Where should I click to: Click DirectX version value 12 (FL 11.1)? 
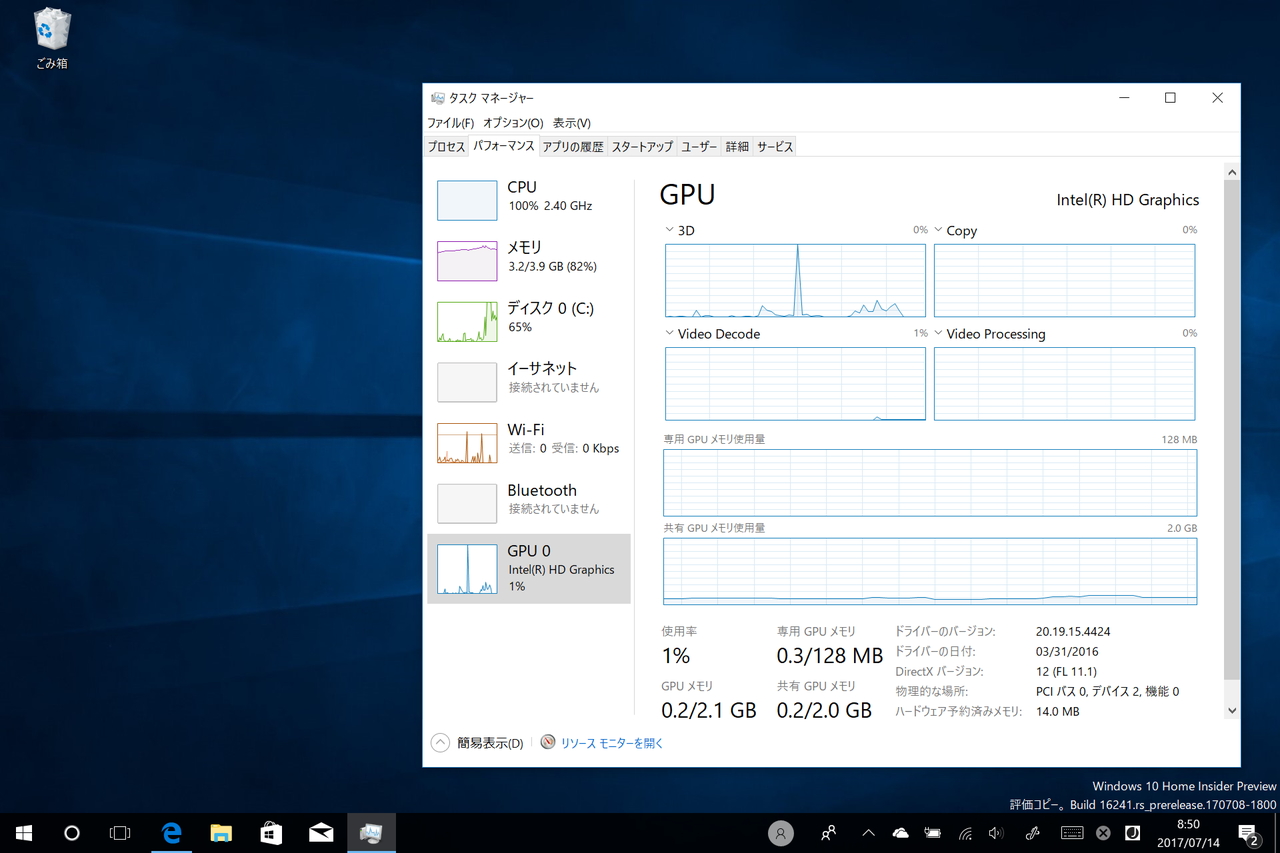pyautogui.click(x=1066, y=672)
